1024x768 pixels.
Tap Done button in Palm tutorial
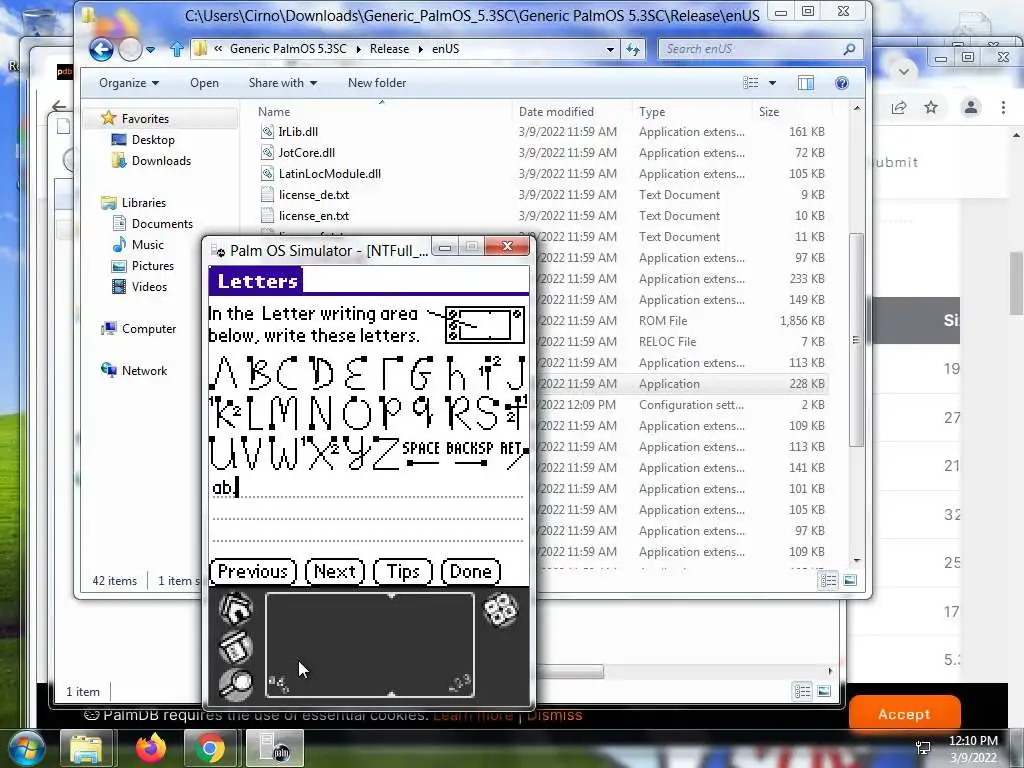coord(471,571)
